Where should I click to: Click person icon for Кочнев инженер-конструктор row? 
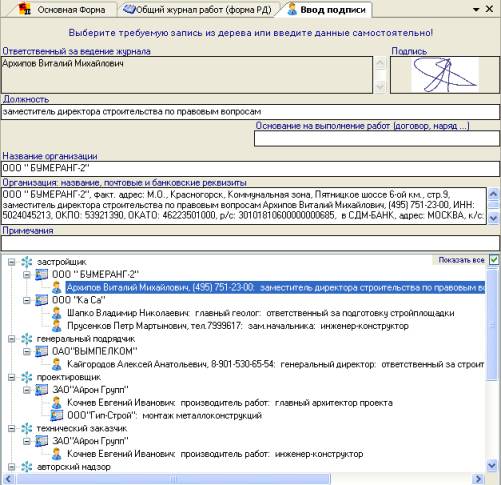[x=57, y=454]
